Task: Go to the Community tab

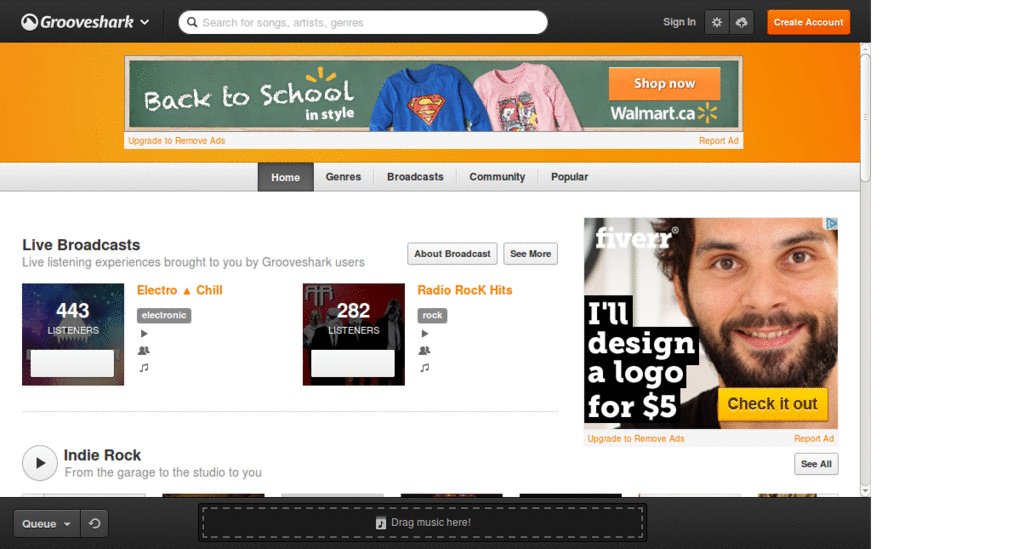Action: (x=497, y=177)
